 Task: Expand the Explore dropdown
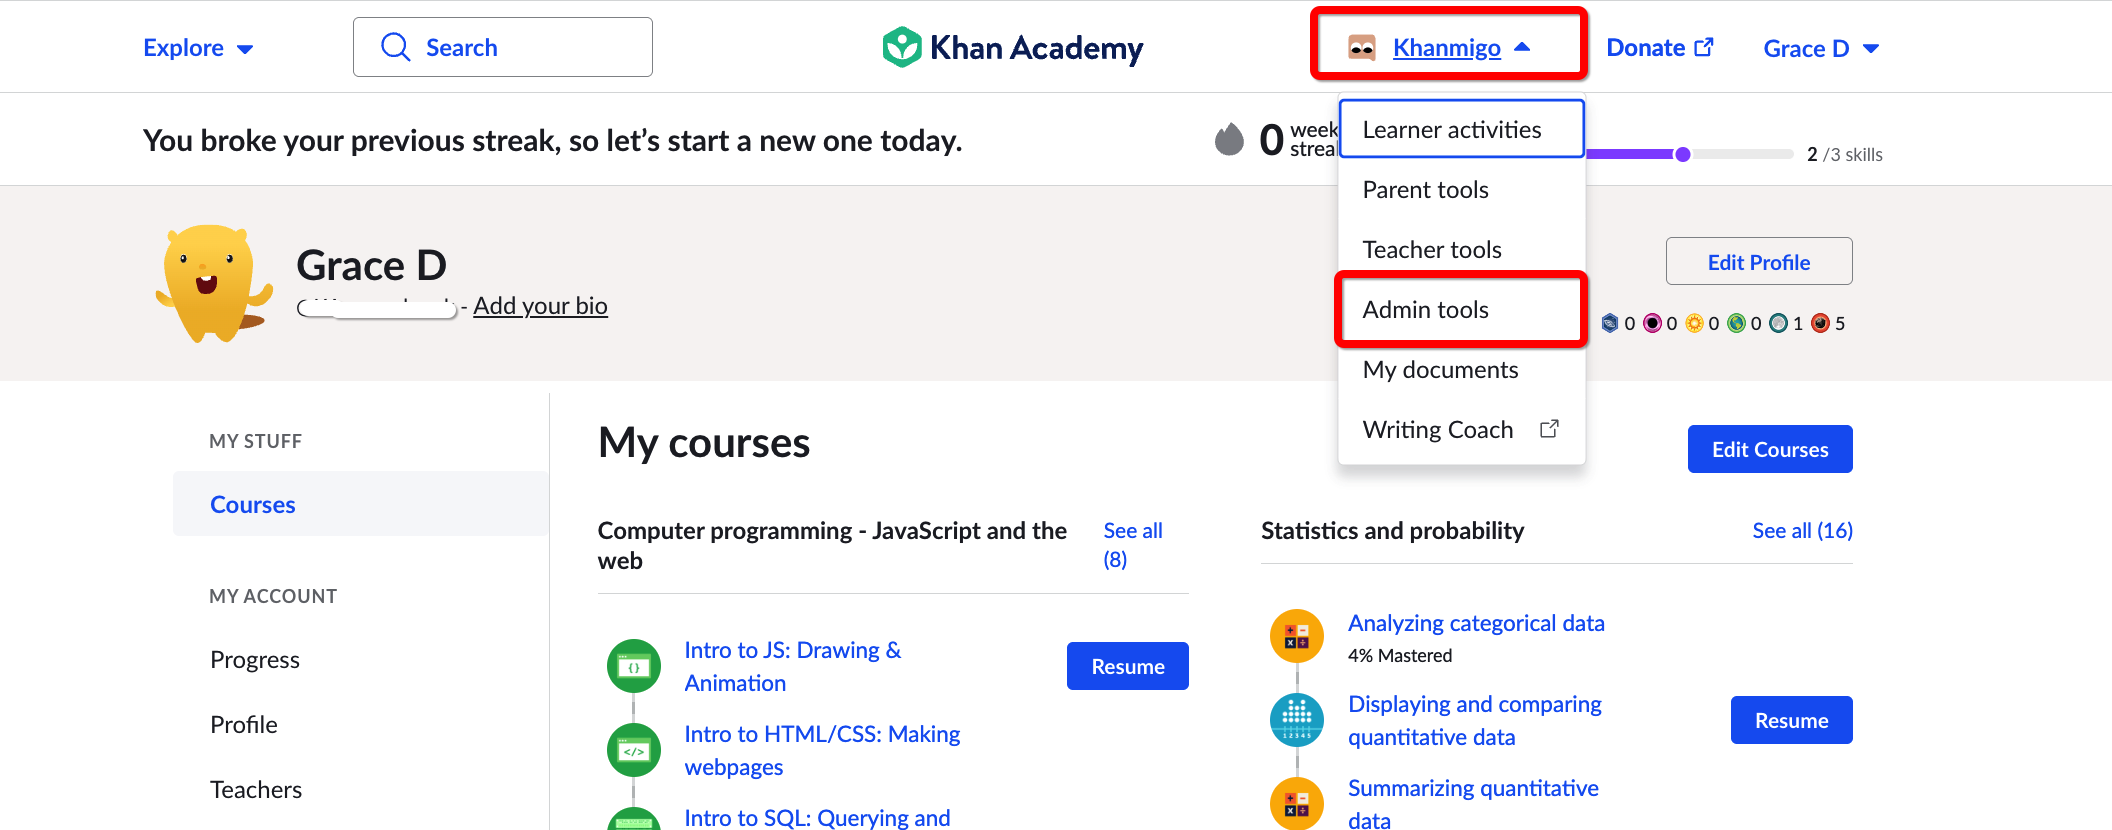198,48
